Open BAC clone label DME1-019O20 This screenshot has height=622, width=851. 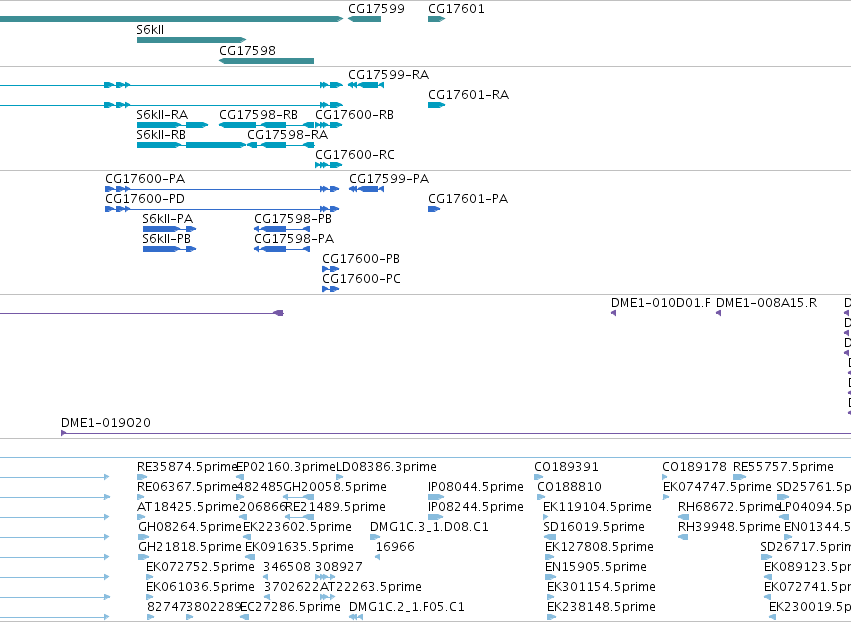click(106, 423)
